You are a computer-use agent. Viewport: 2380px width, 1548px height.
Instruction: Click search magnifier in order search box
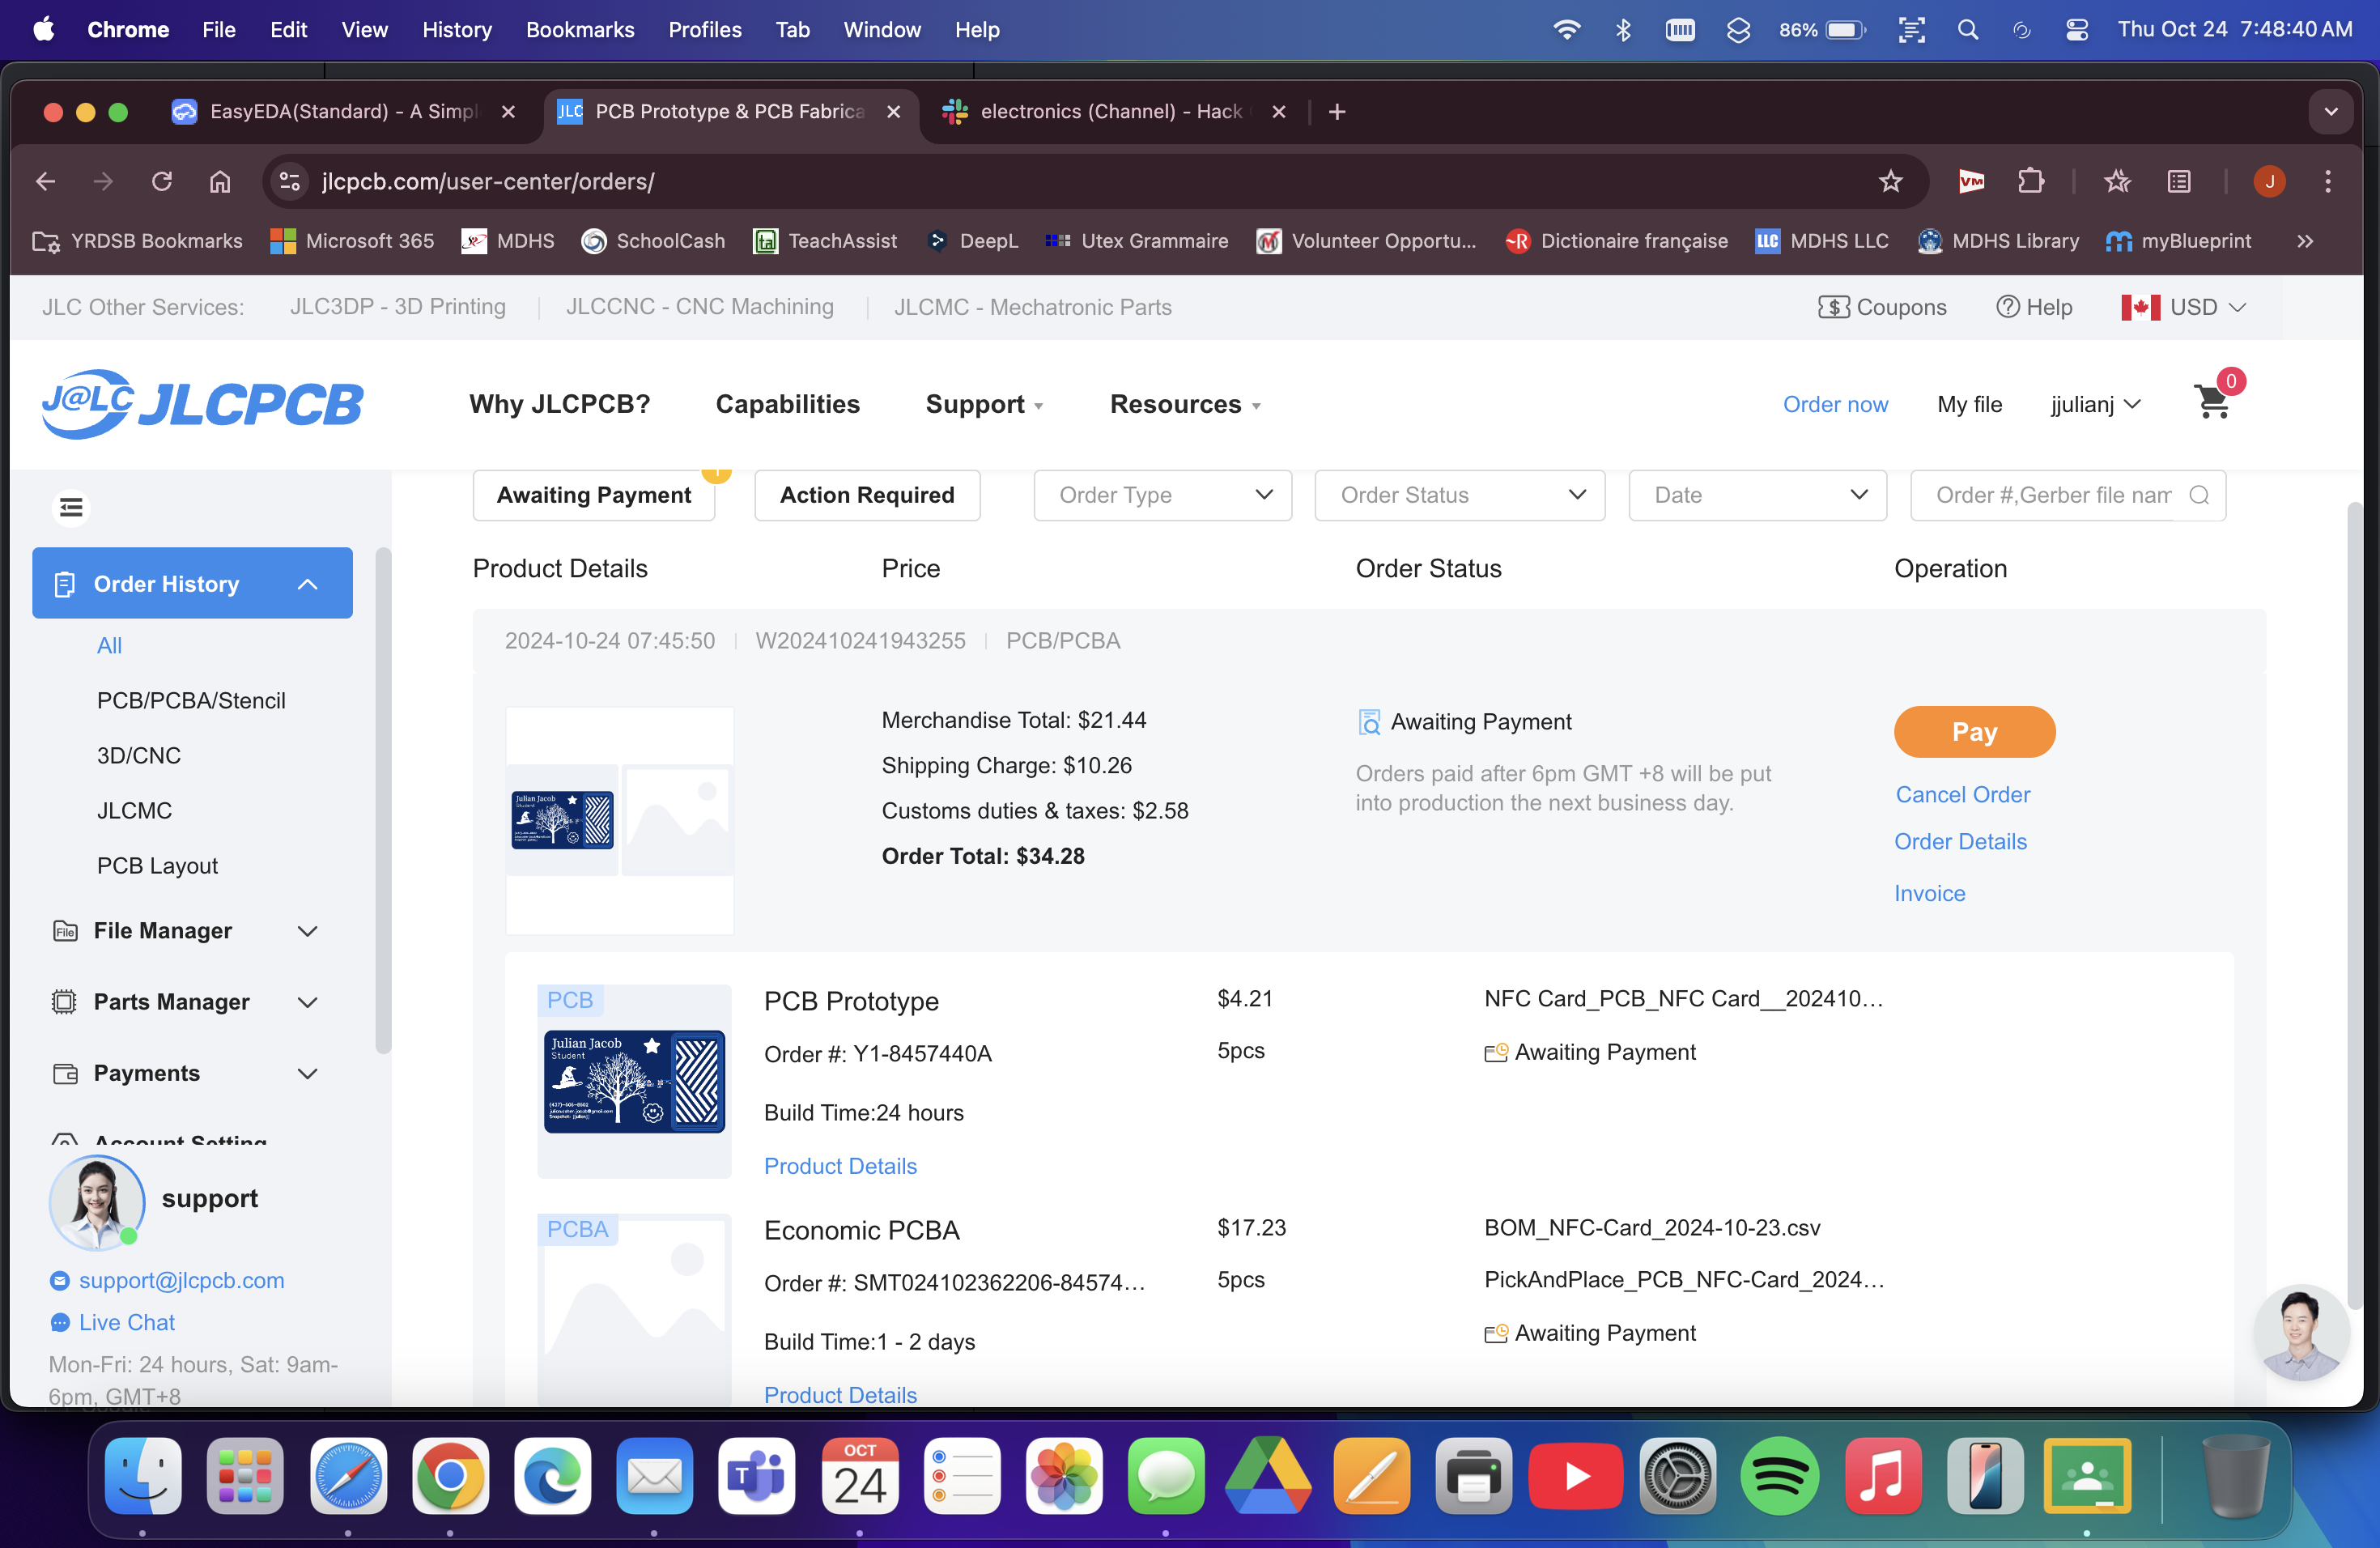pyautogui.click(x=2198, y=495)
